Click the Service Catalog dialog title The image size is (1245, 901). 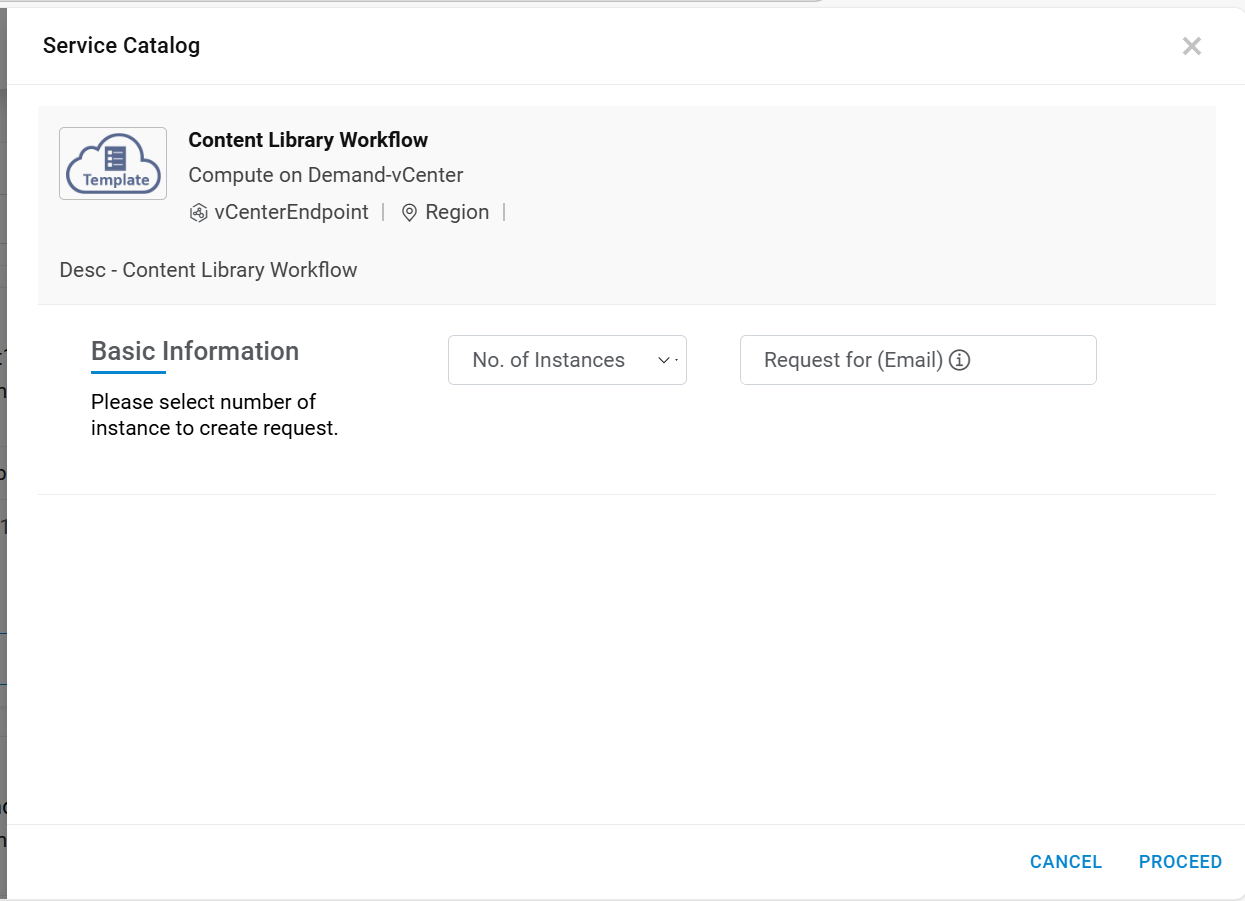click(x=121, y=46)
